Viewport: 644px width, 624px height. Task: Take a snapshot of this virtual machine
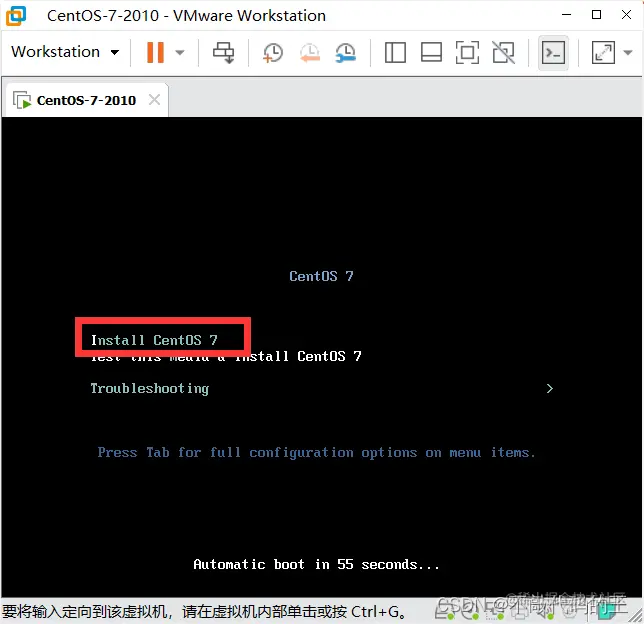tap(273, 53)
